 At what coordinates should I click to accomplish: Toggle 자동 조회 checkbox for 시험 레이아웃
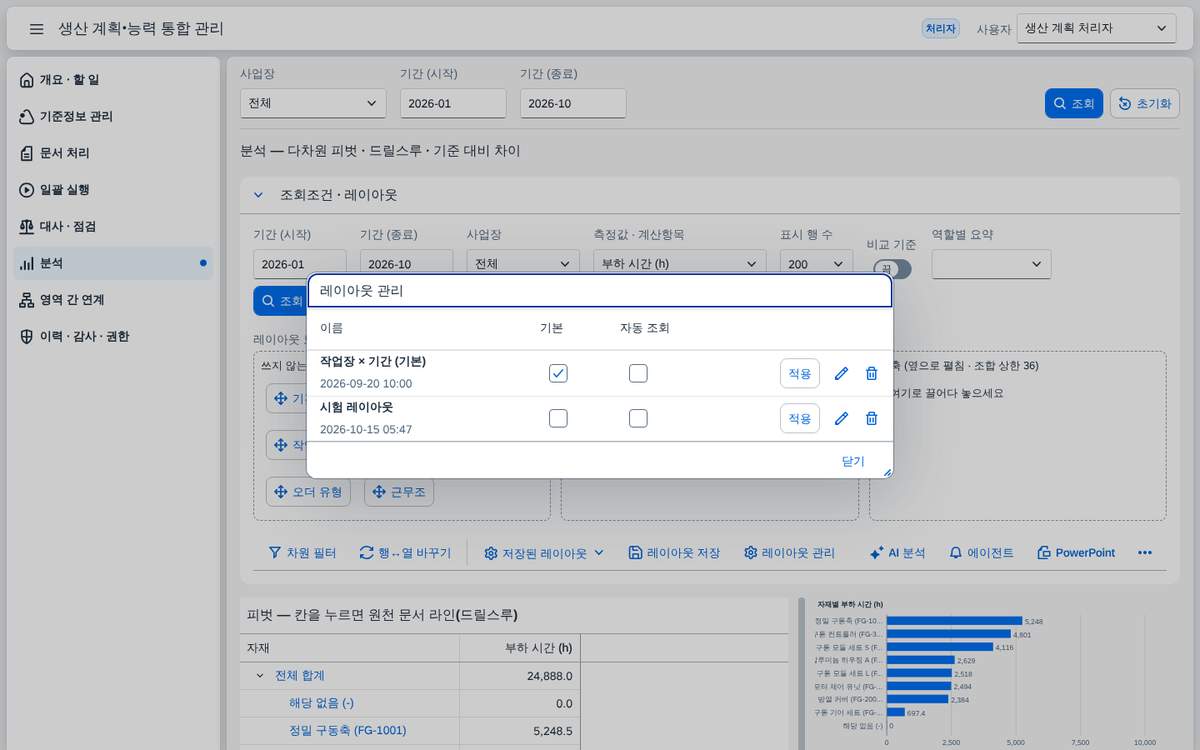pos(638,418)
